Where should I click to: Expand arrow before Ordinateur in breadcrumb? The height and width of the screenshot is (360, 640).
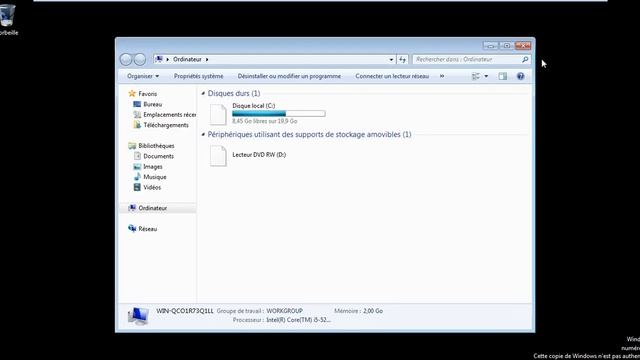167,60
